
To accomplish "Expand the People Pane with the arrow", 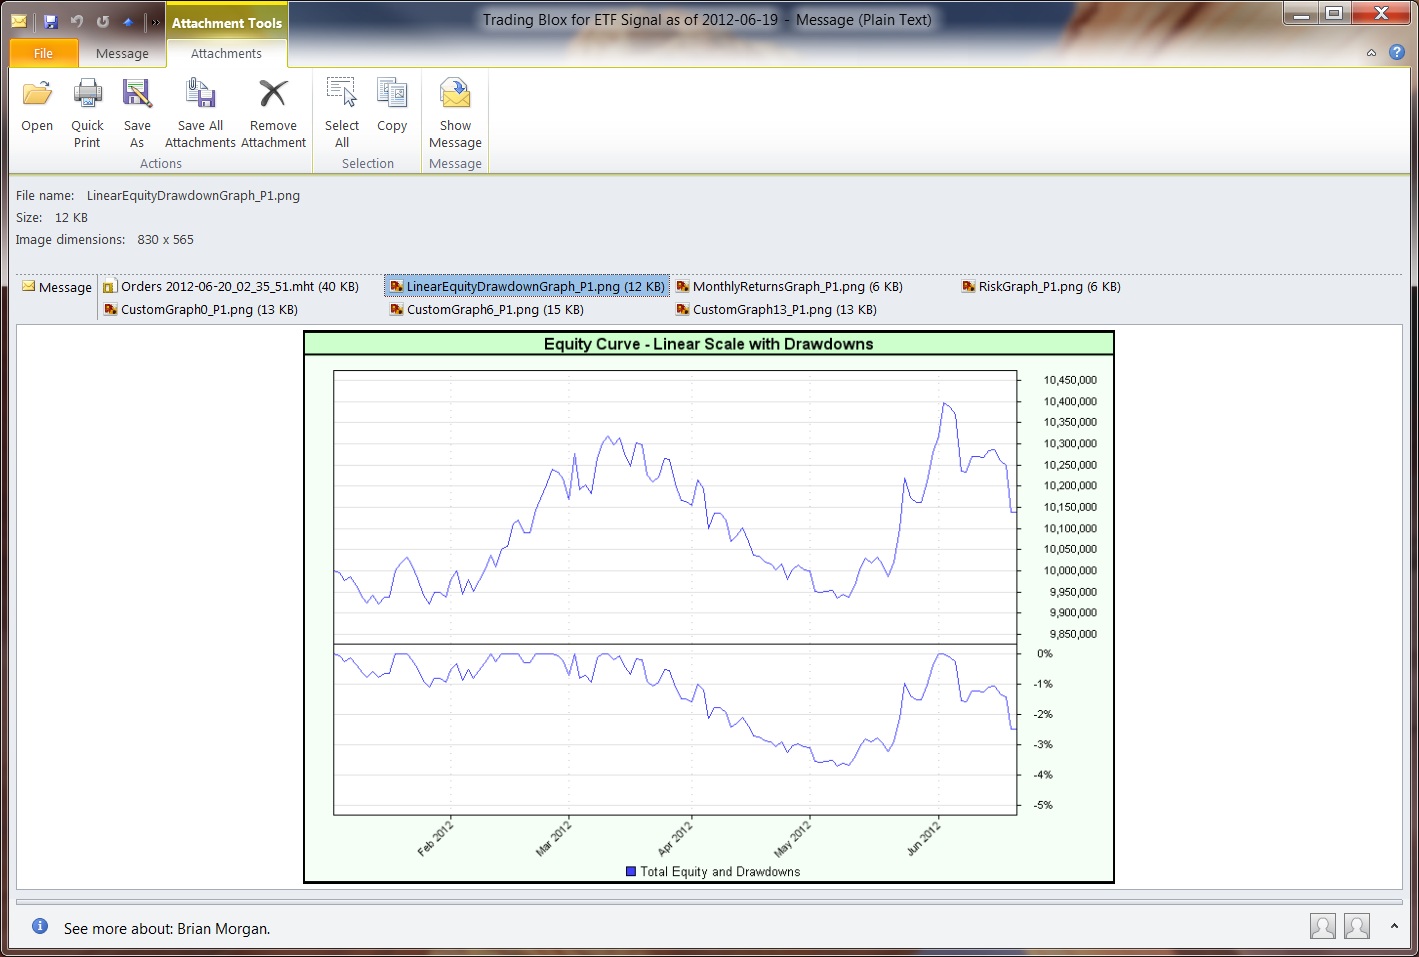I will (1394, 926).
